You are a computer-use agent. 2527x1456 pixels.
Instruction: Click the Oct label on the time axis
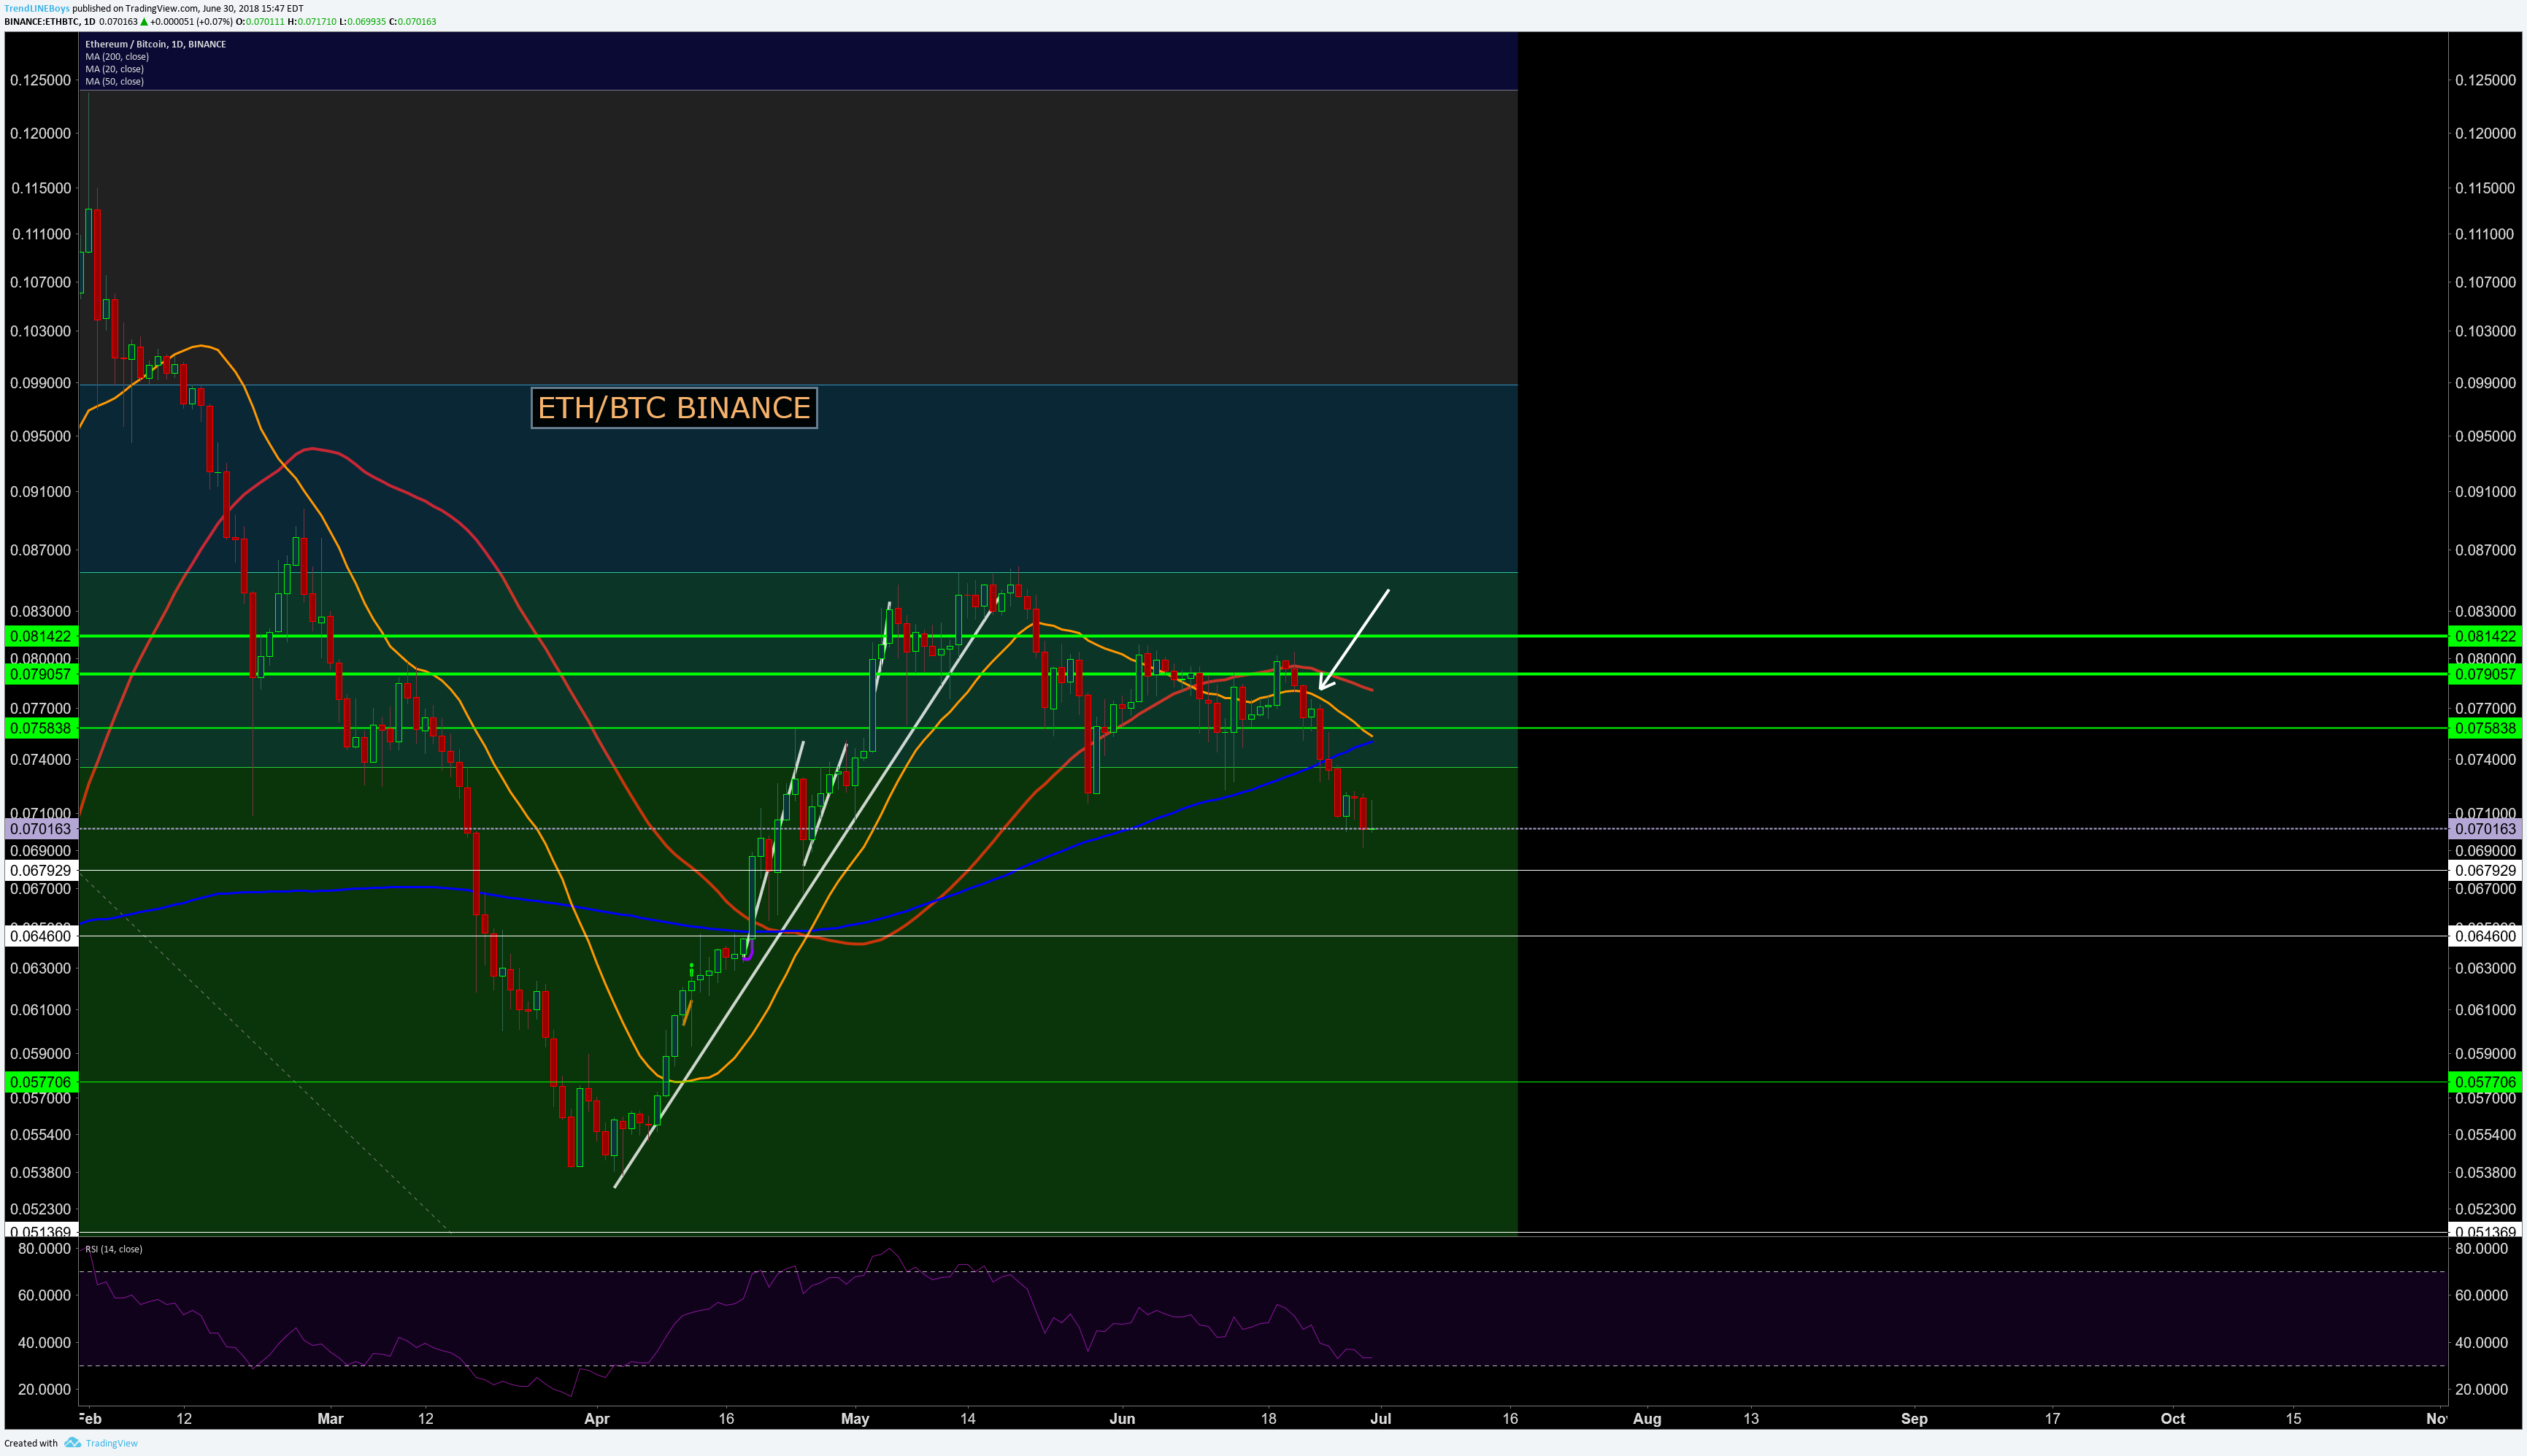pyautogui.click(x=2173, y=1419)
